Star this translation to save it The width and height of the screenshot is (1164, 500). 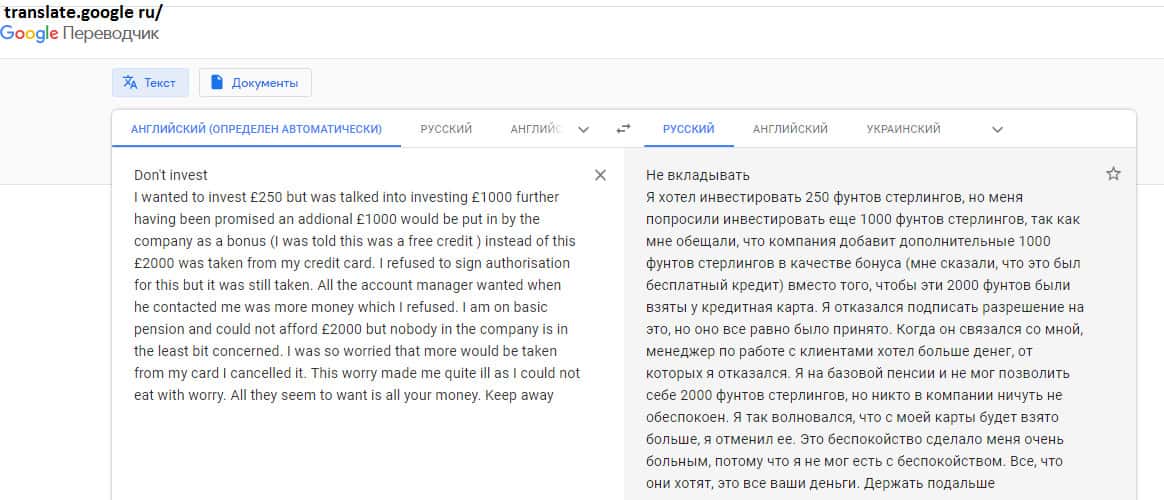tap(1113, 174)
